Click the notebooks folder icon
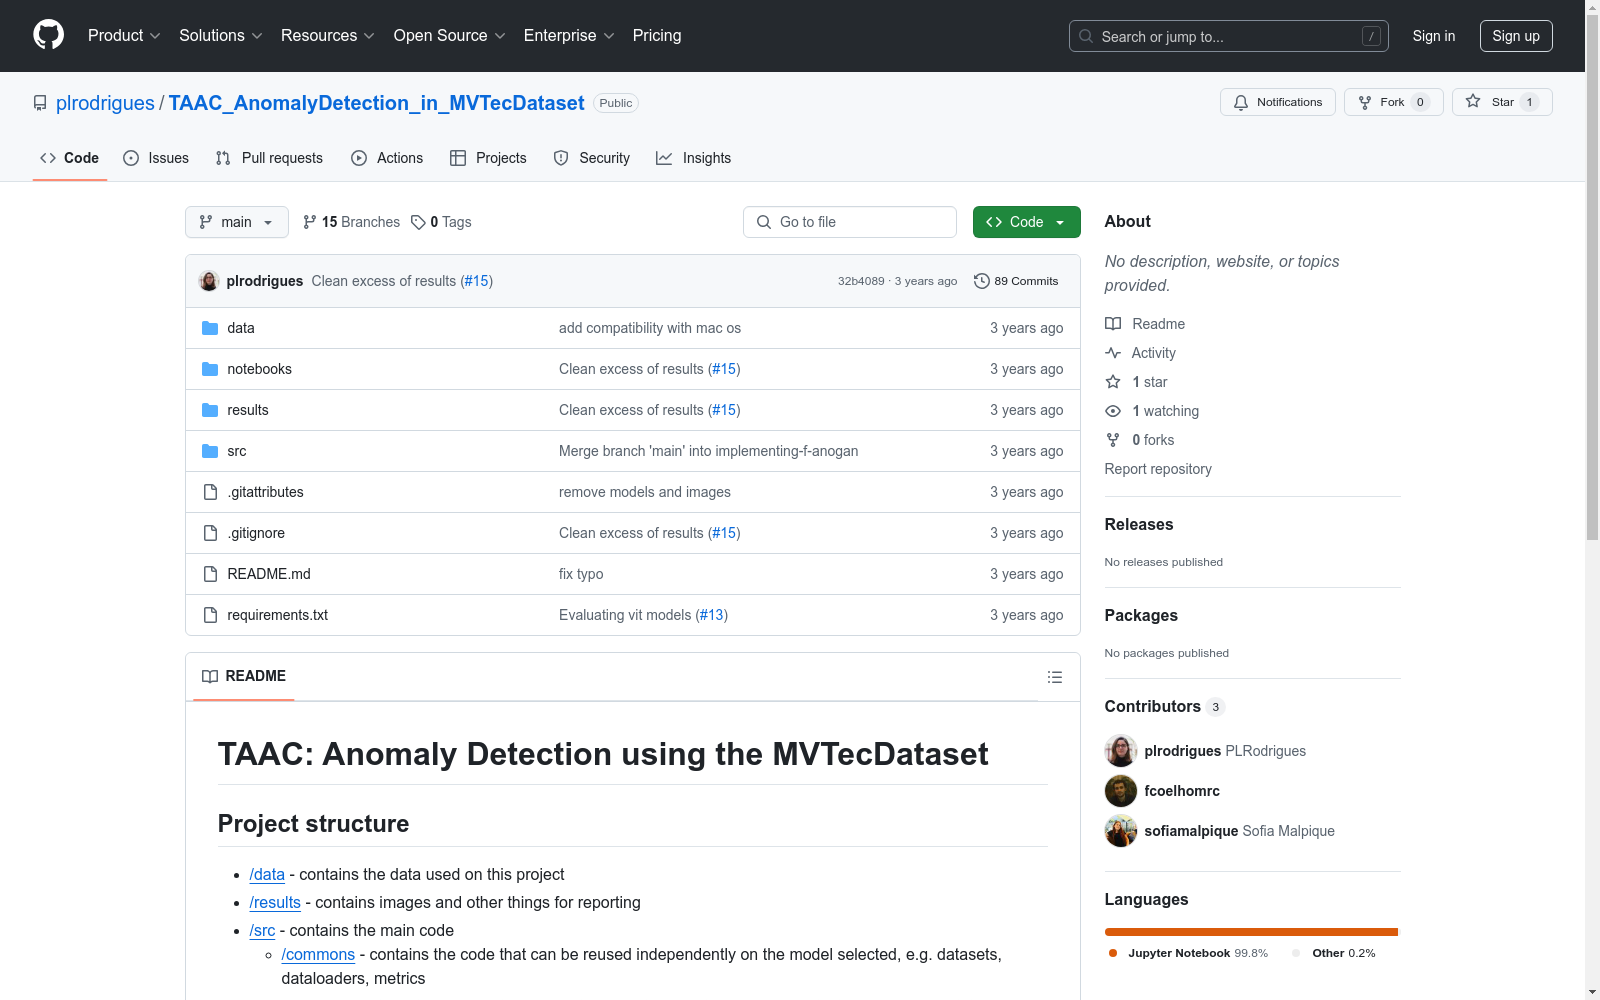This screenshot has width=1600, height=1000. coord(210,369)
